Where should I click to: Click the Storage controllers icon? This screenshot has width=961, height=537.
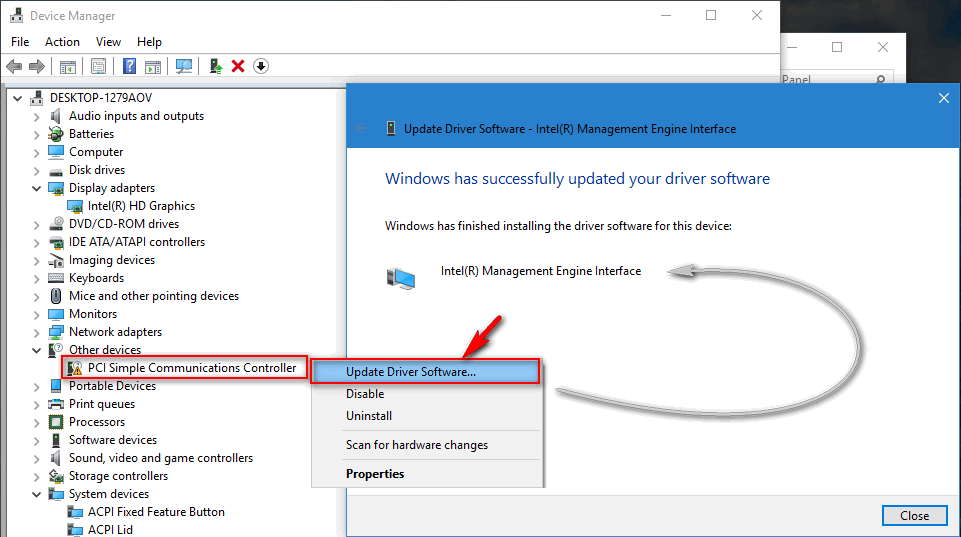pyautogui.click(x=56, y=476)
